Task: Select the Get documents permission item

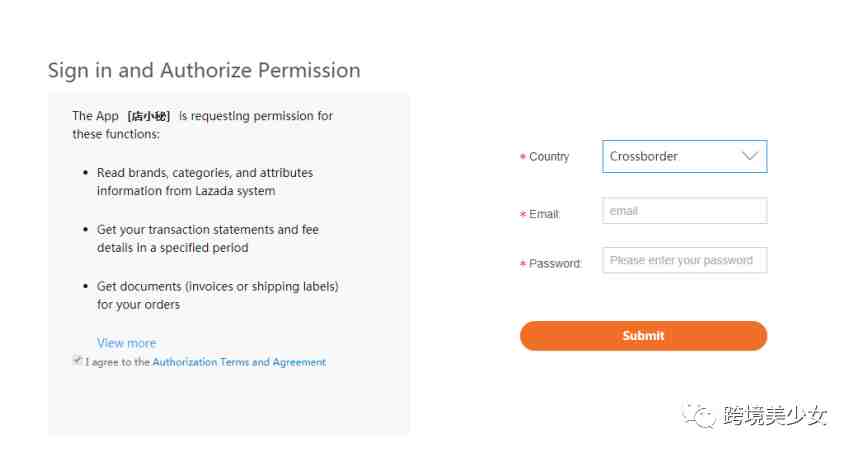Action: (x=218, y=295)
